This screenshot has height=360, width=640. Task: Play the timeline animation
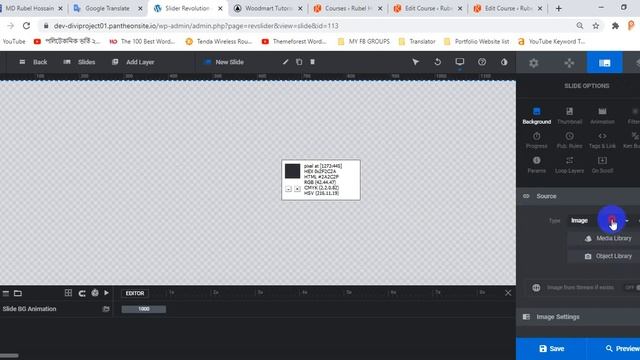tap(107, 293)
